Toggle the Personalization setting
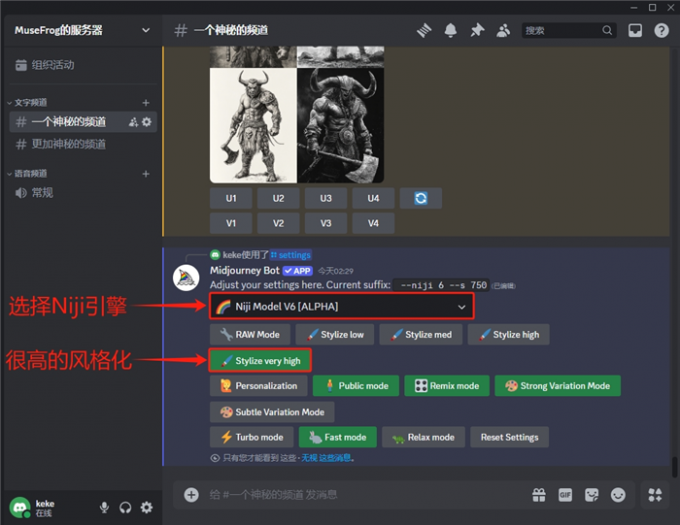680x525 pixels. (x=258, y=386)
